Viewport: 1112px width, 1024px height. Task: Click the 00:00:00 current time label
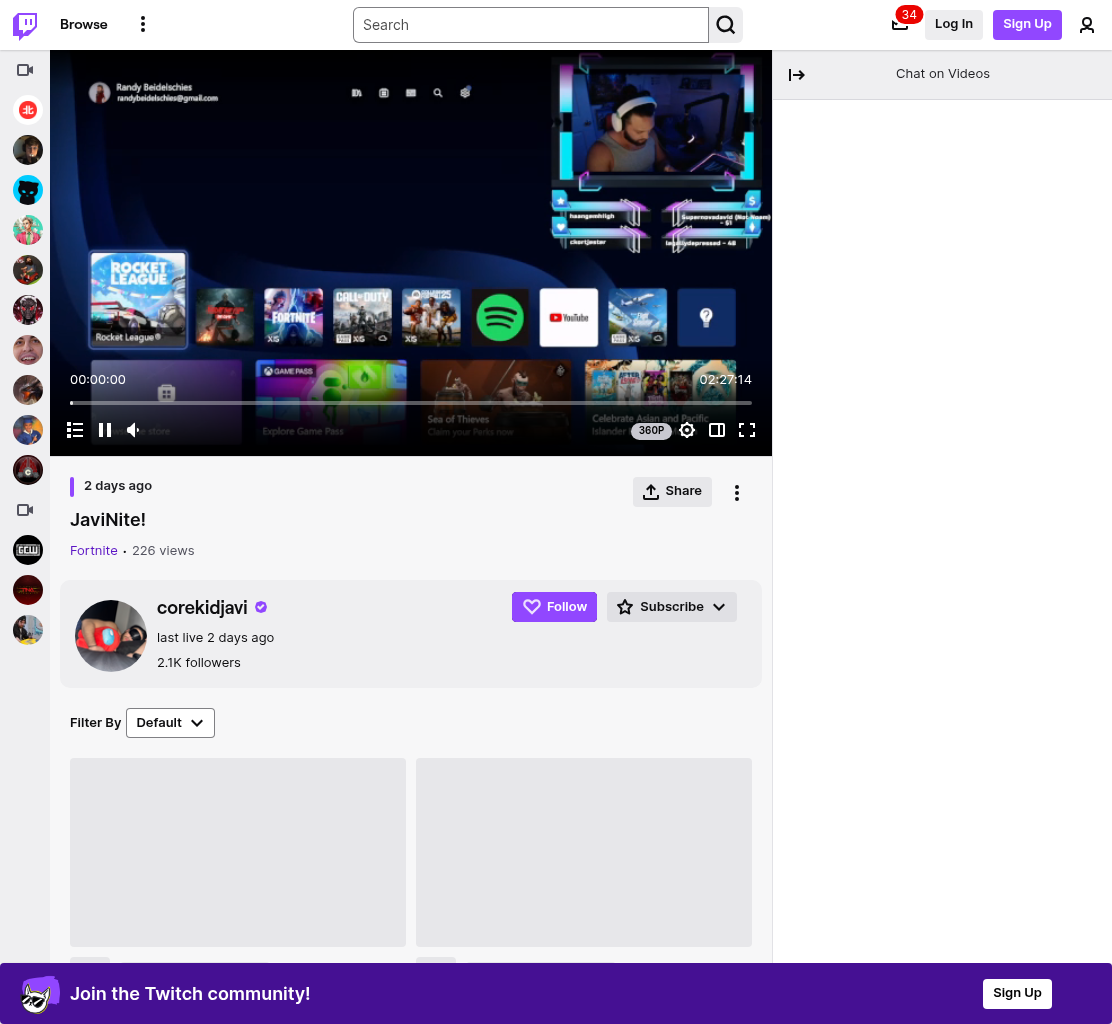coord(98,379)
